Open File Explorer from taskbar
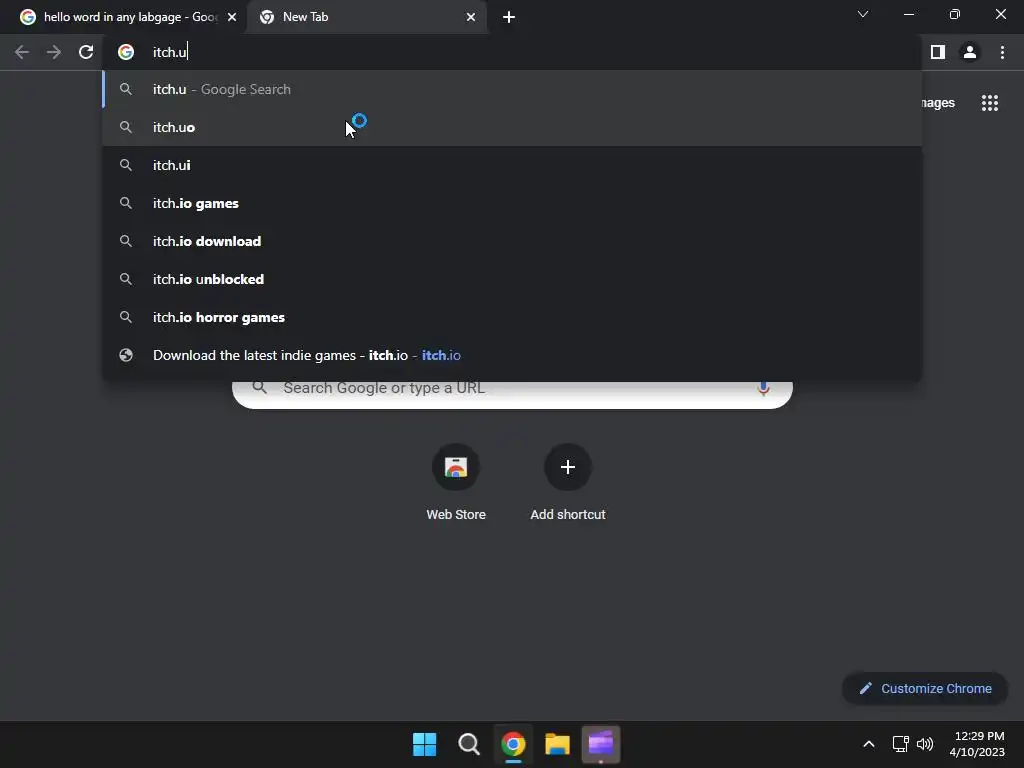The image size is (1024, 768). click(557, 744)
